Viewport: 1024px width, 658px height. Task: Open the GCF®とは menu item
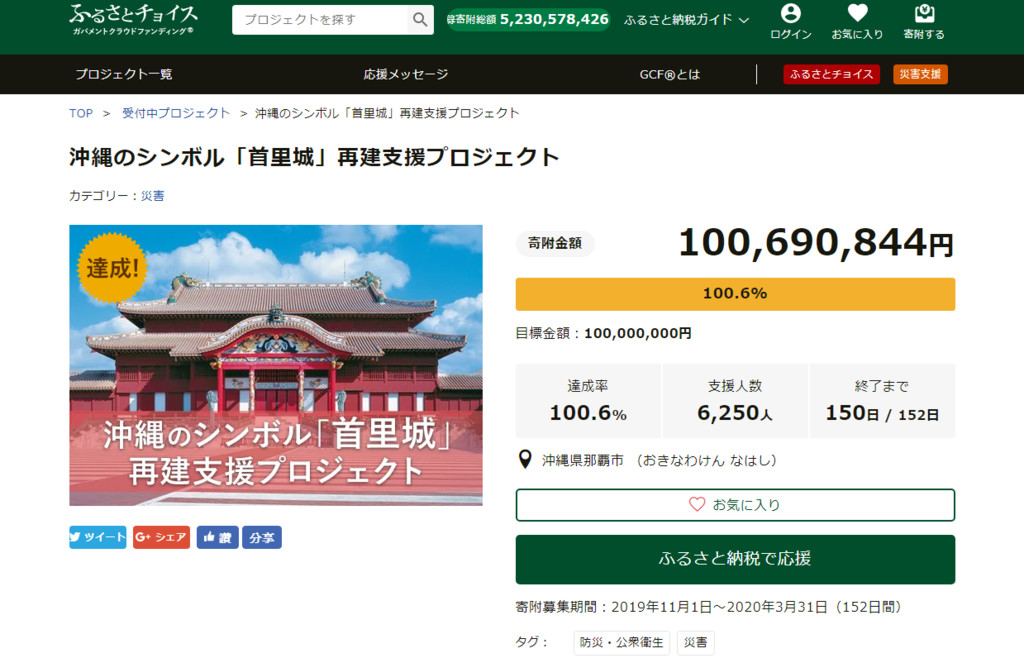pyautogui.click(x=670, y=74)
